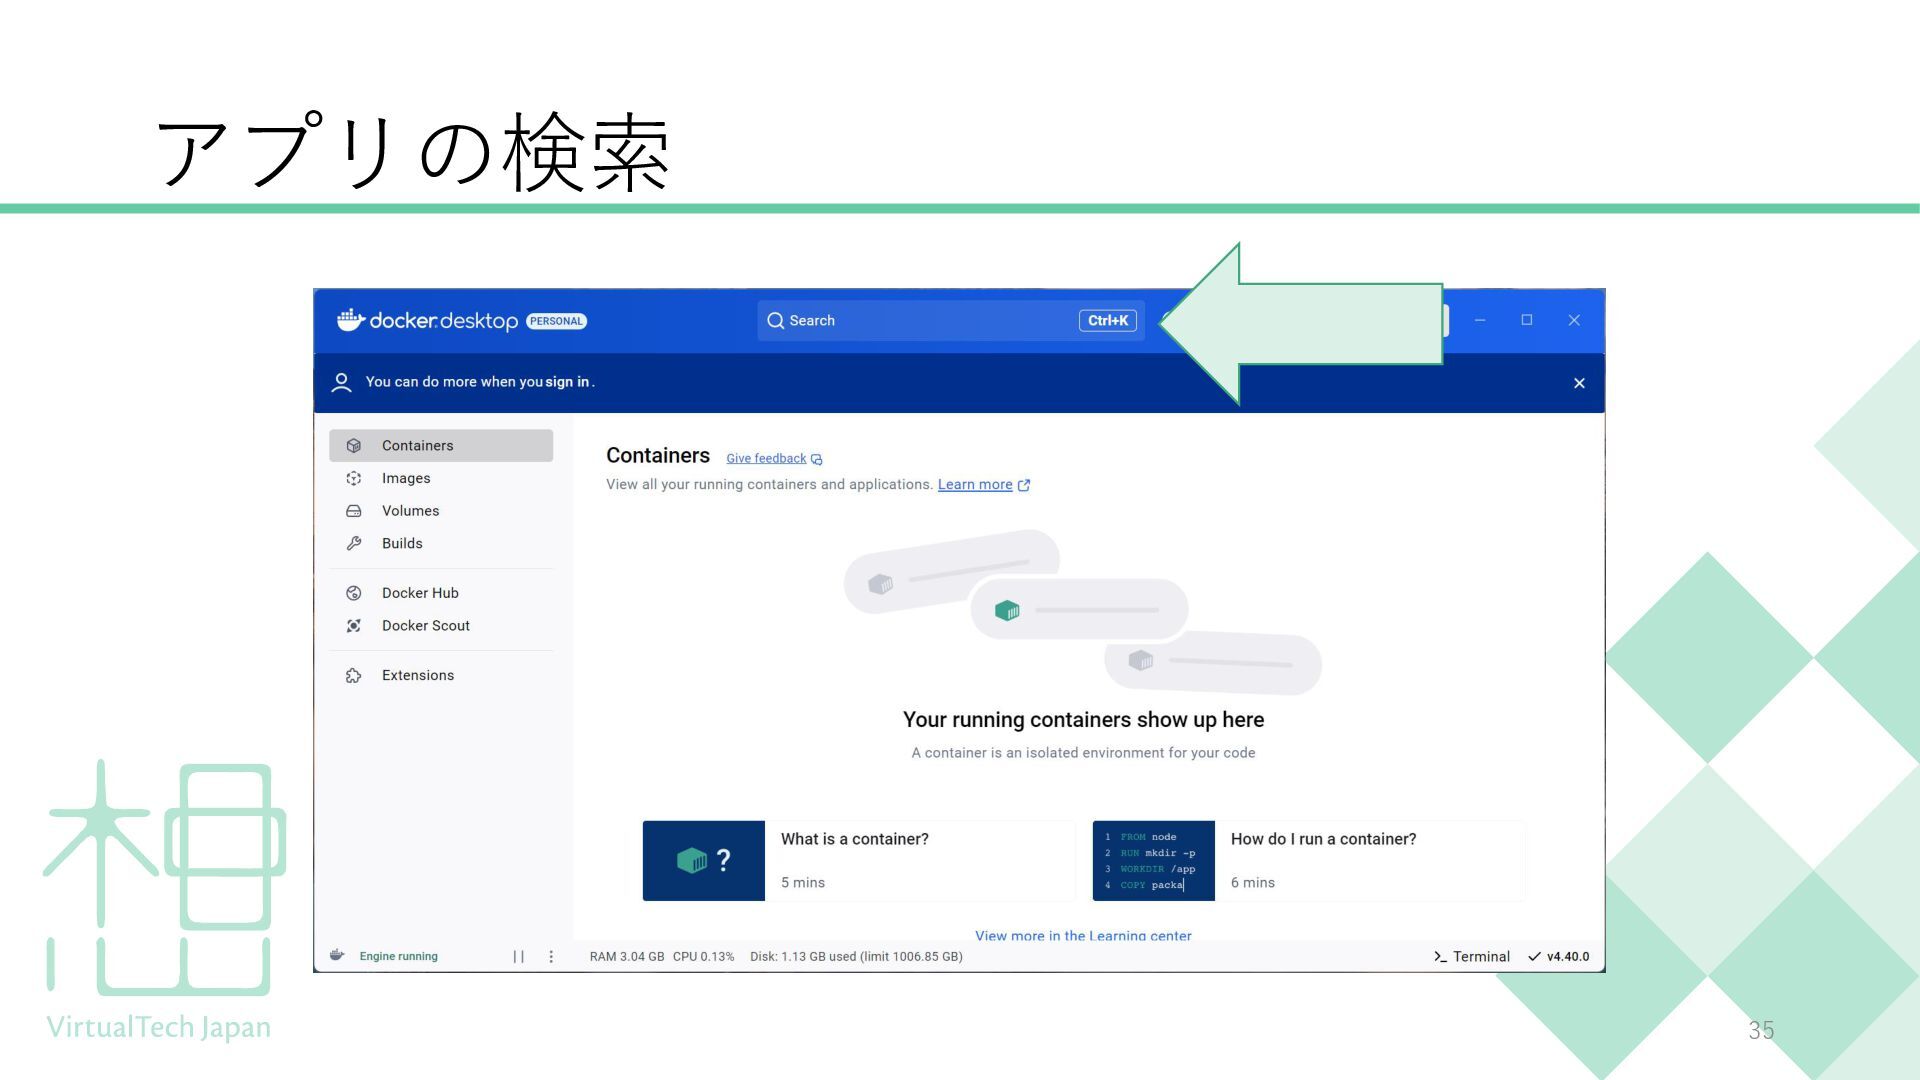
Task: Follow the Learn more link
Action: click(975, 485)
